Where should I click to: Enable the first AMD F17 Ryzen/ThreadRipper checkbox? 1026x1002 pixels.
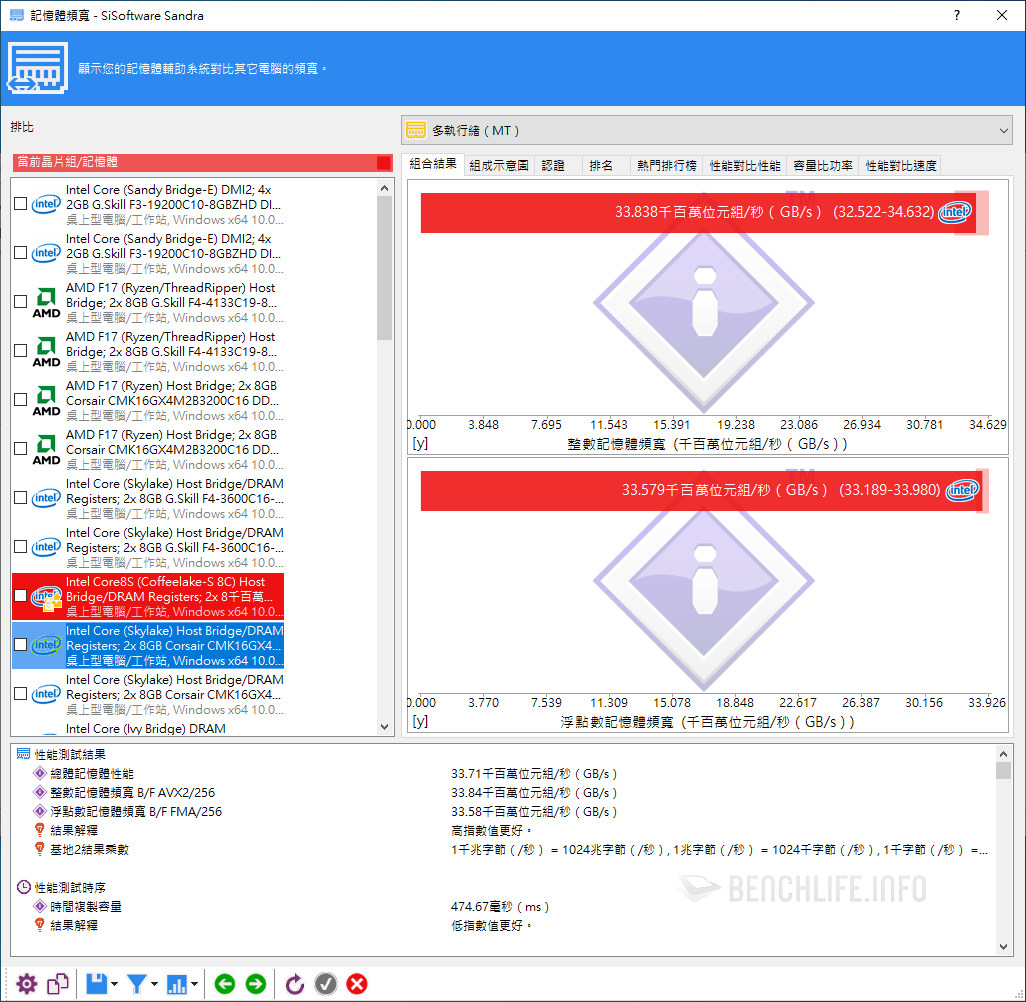pyautogui.click(x=21, y=302)
